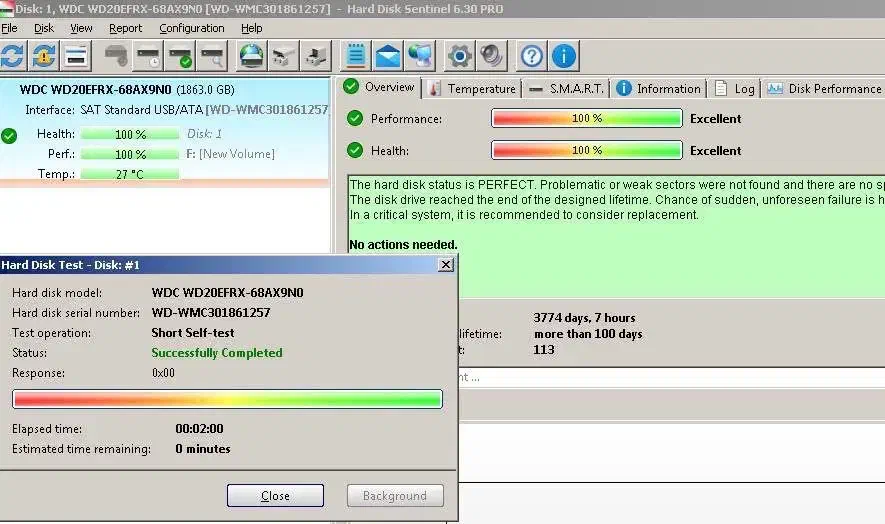Click the blue info circle toolbar icon
The width and height of the screenshot is (885, 524).
click(564, 55)
